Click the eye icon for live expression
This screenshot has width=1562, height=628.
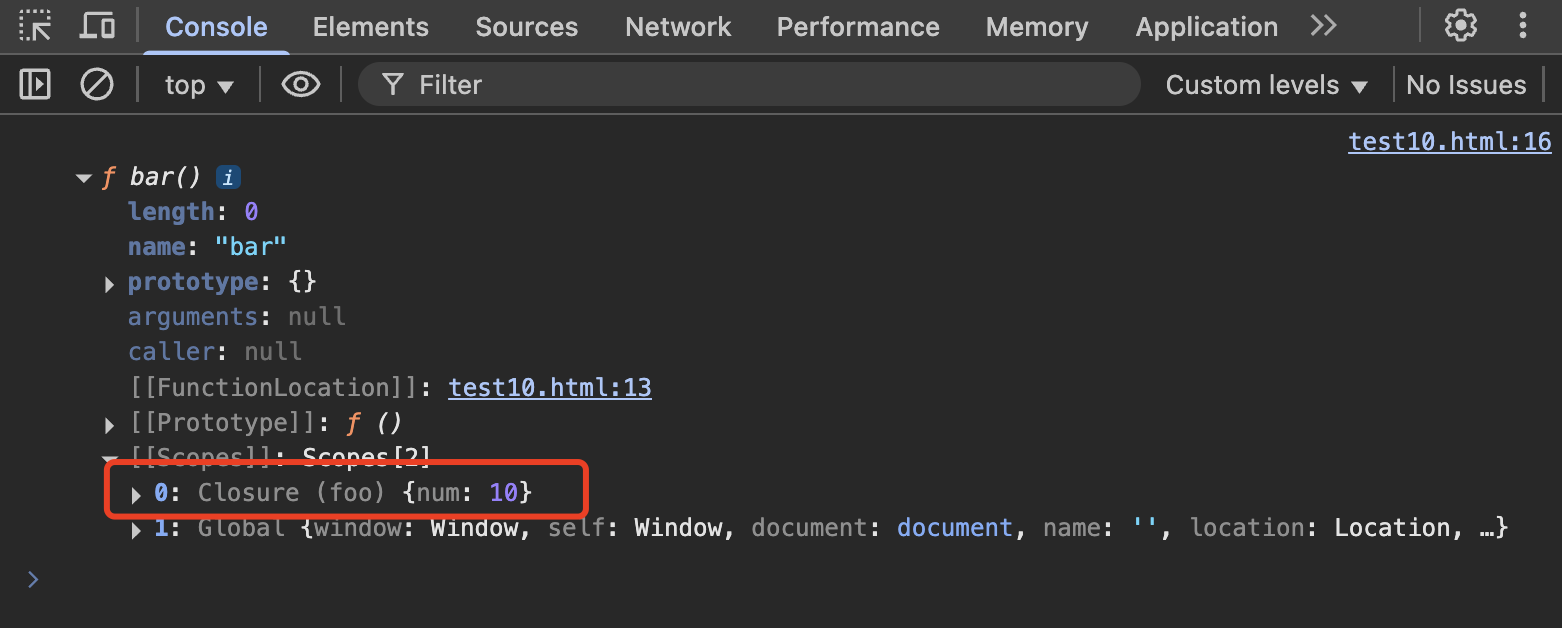[x=300, y=85]
